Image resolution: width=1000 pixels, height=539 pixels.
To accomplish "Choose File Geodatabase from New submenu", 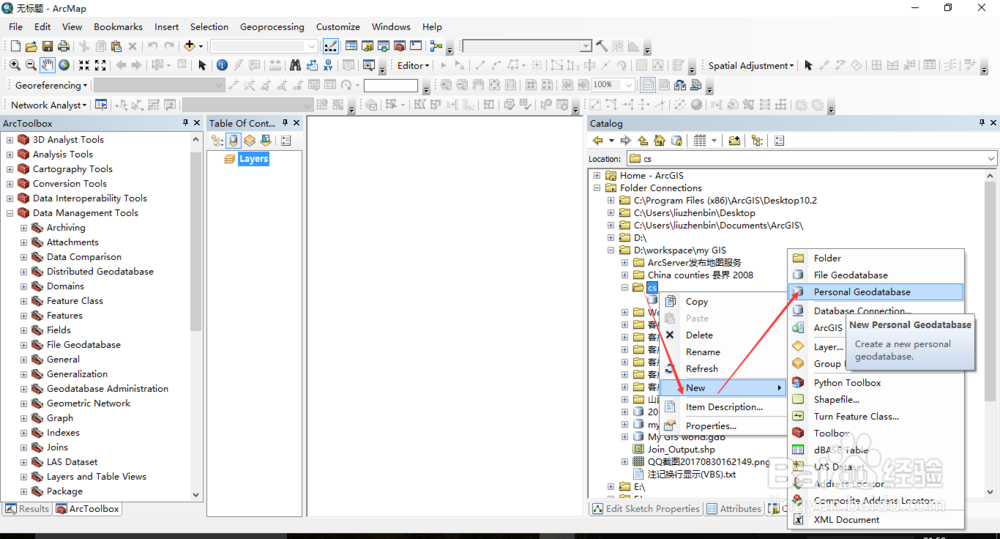I will [x=876, y=275].
